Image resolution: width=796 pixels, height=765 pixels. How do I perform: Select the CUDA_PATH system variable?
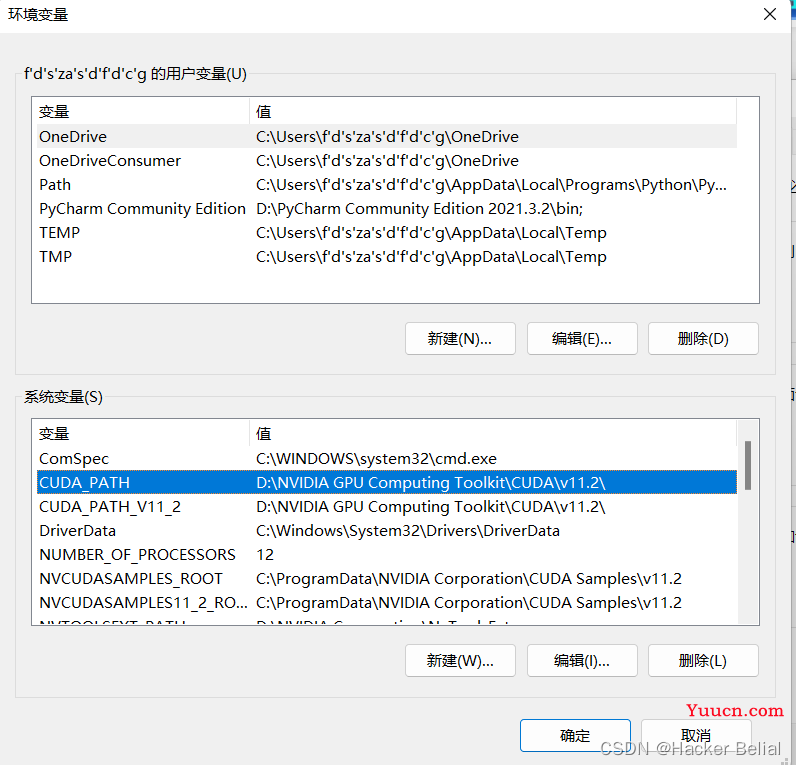387,482
